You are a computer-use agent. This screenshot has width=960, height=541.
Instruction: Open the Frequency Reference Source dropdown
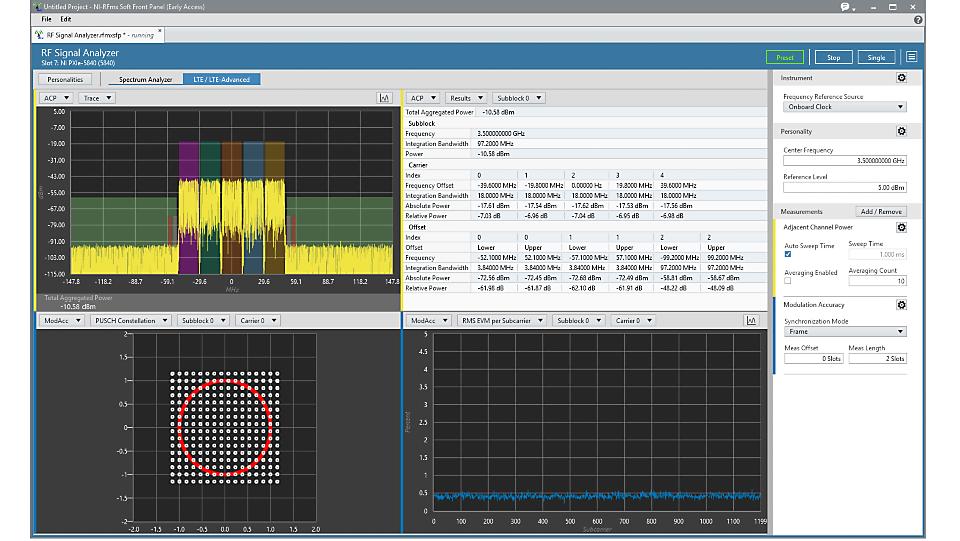(x=844, y=106)
